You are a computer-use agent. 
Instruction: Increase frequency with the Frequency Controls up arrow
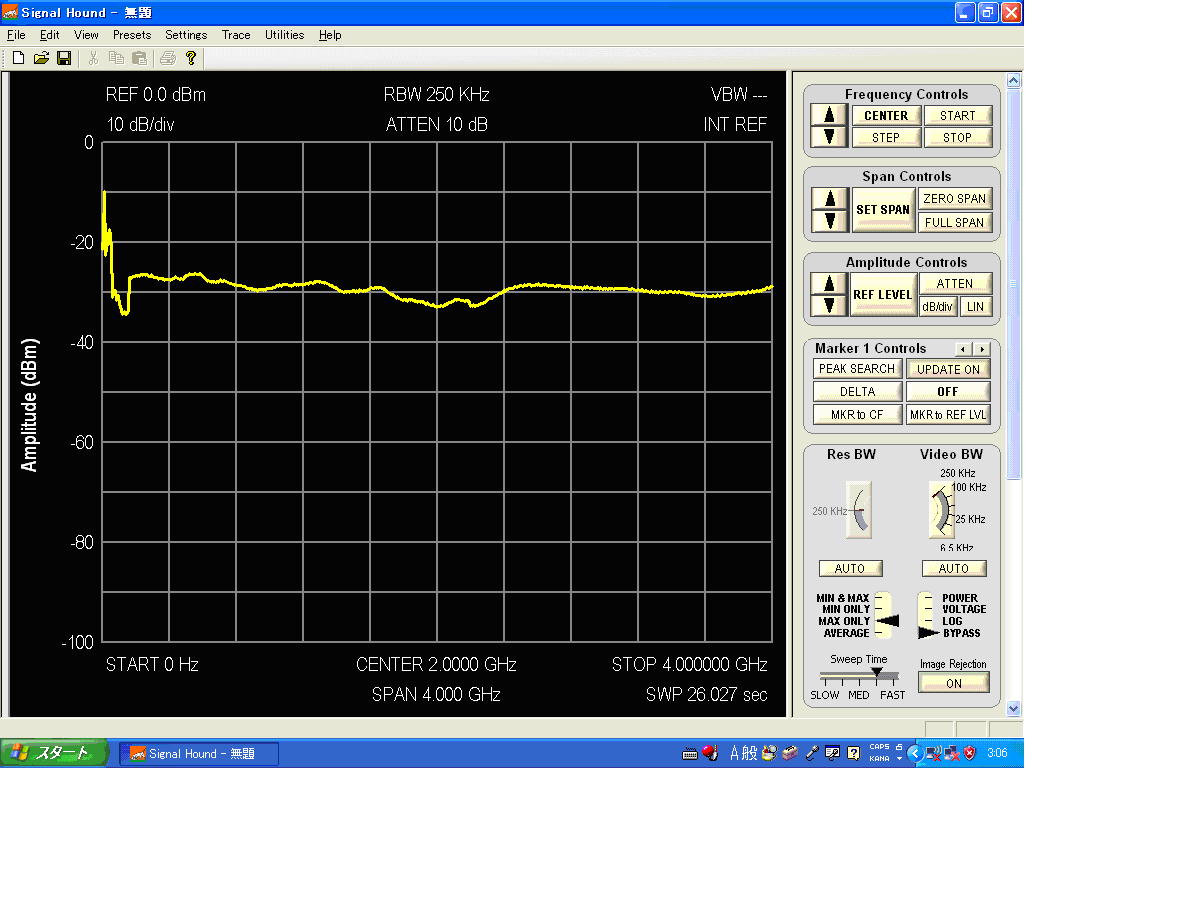(829, 115)
